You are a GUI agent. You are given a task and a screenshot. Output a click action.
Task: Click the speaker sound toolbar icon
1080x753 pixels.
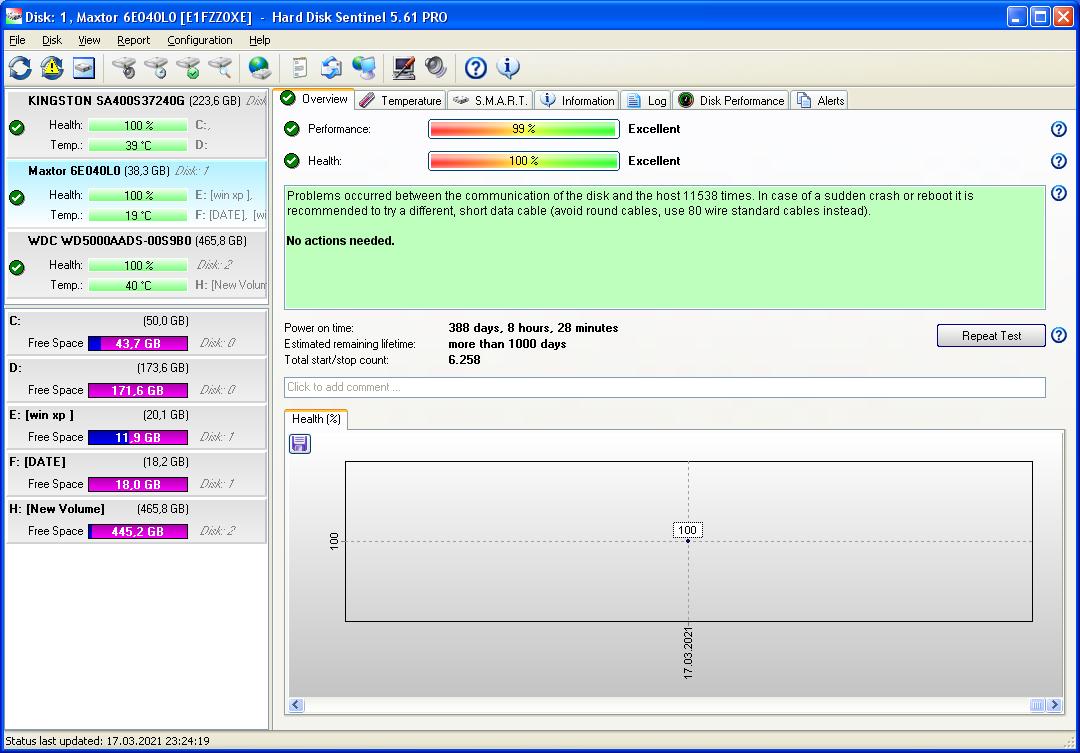click(435, 68)
